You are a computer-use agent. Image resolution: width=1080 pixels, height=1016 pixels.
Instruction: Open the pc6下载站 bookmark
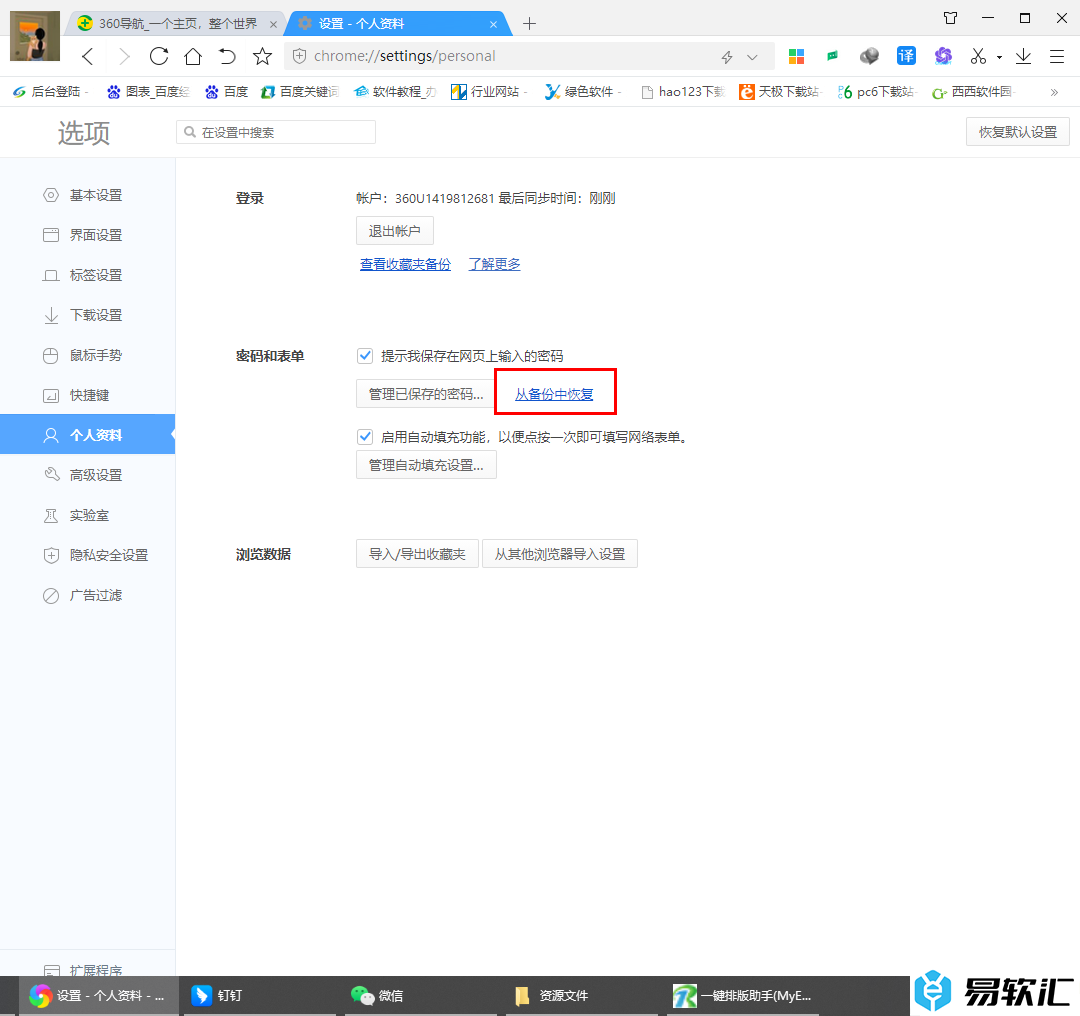coord(877,92)
